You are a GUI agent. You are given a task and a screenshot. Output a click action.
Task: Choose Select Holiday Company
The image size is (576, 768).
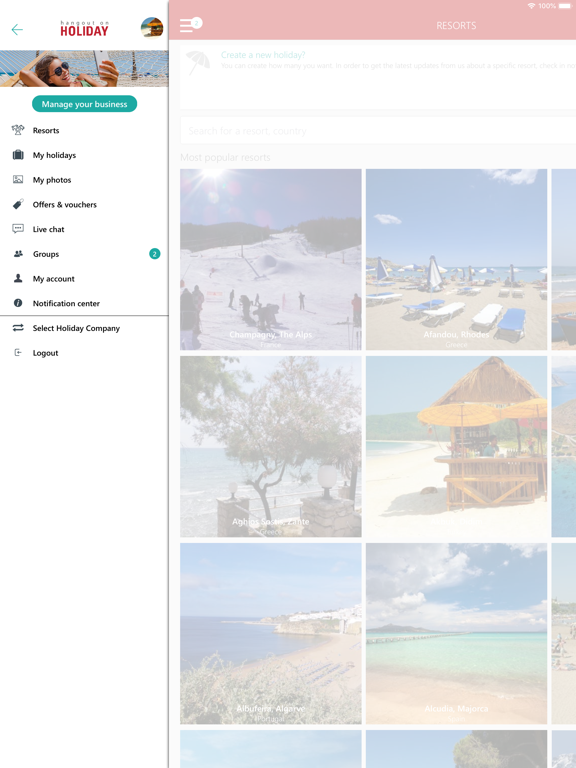pyautogui.click(x=76, y=328)
